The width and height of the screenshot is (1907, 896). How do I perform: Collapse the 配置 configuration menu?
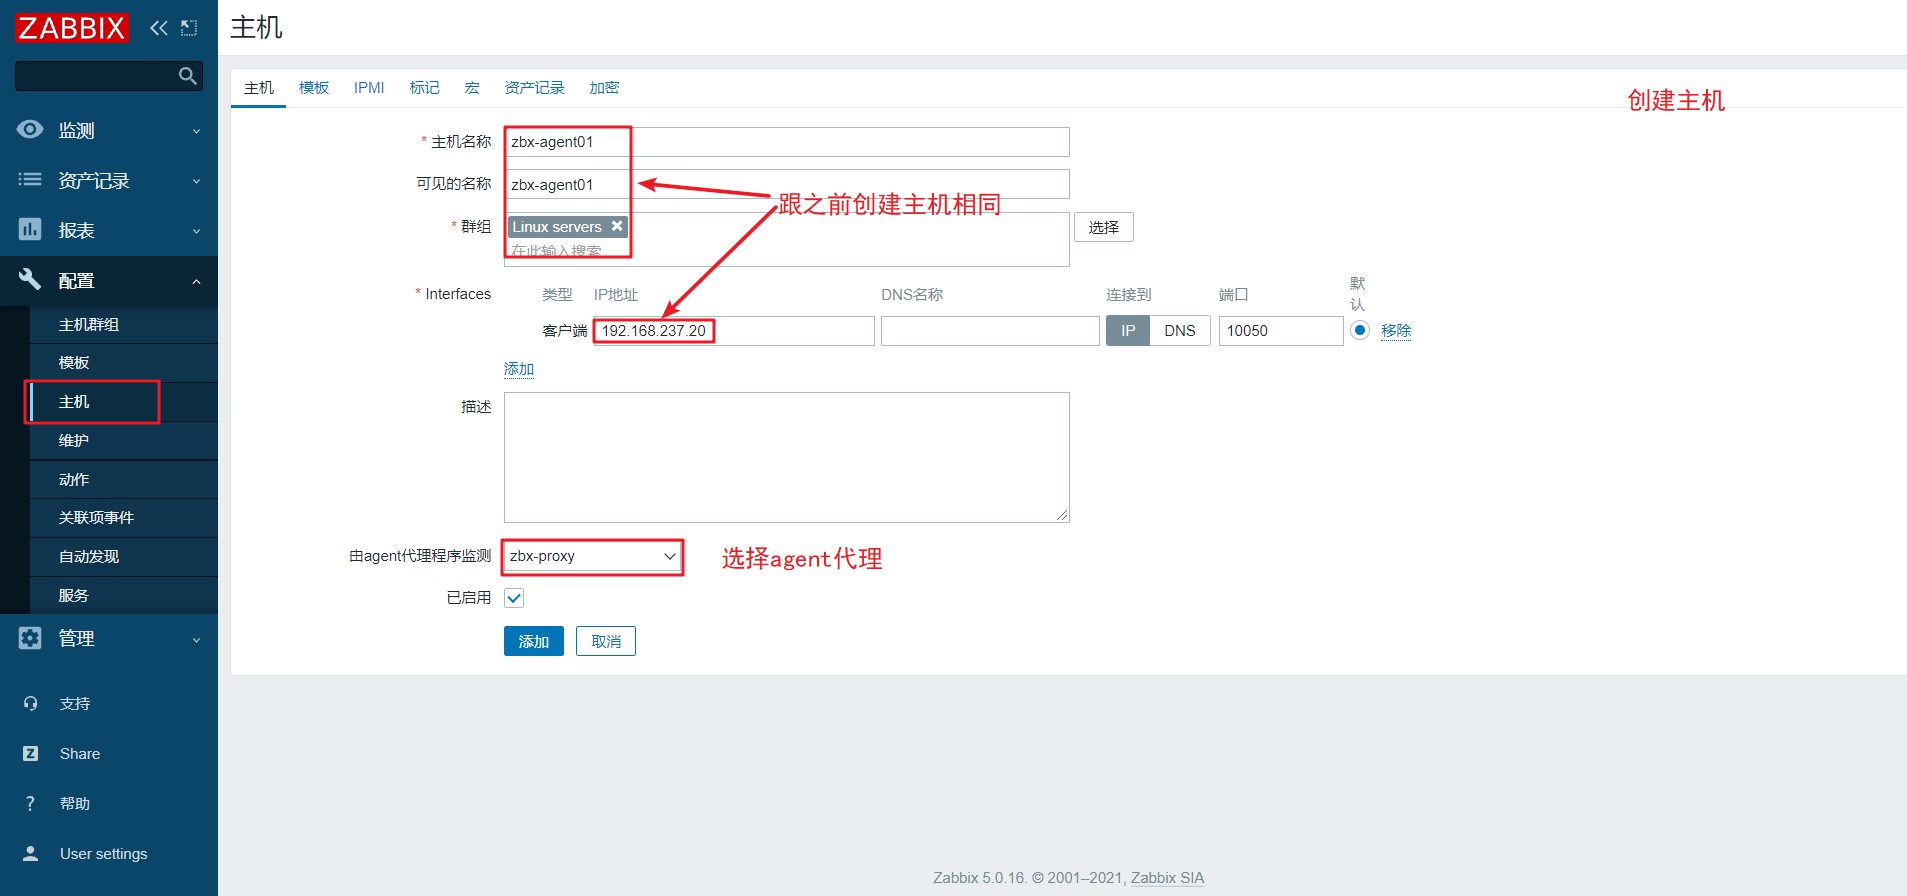click(109, 280)
